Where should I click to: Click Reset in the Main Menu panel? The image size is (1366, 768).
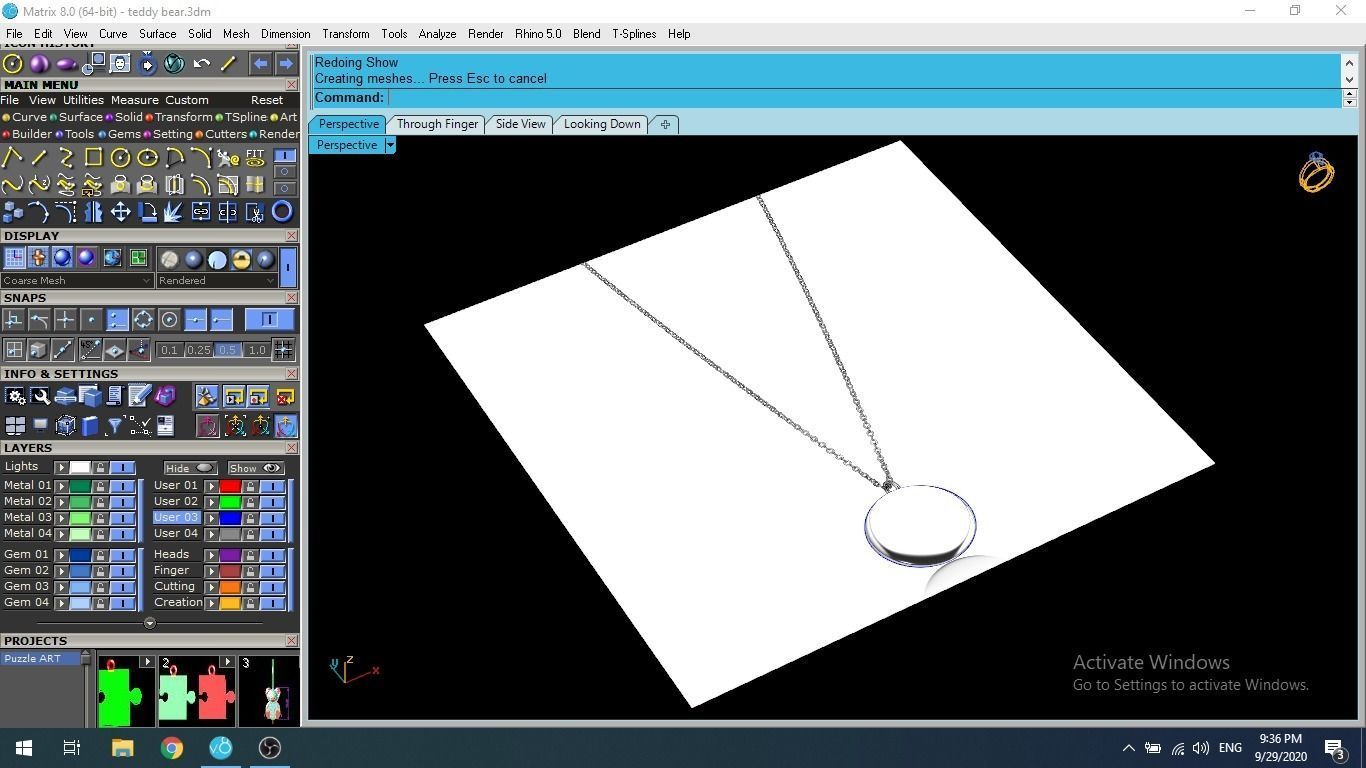(267, 100)
